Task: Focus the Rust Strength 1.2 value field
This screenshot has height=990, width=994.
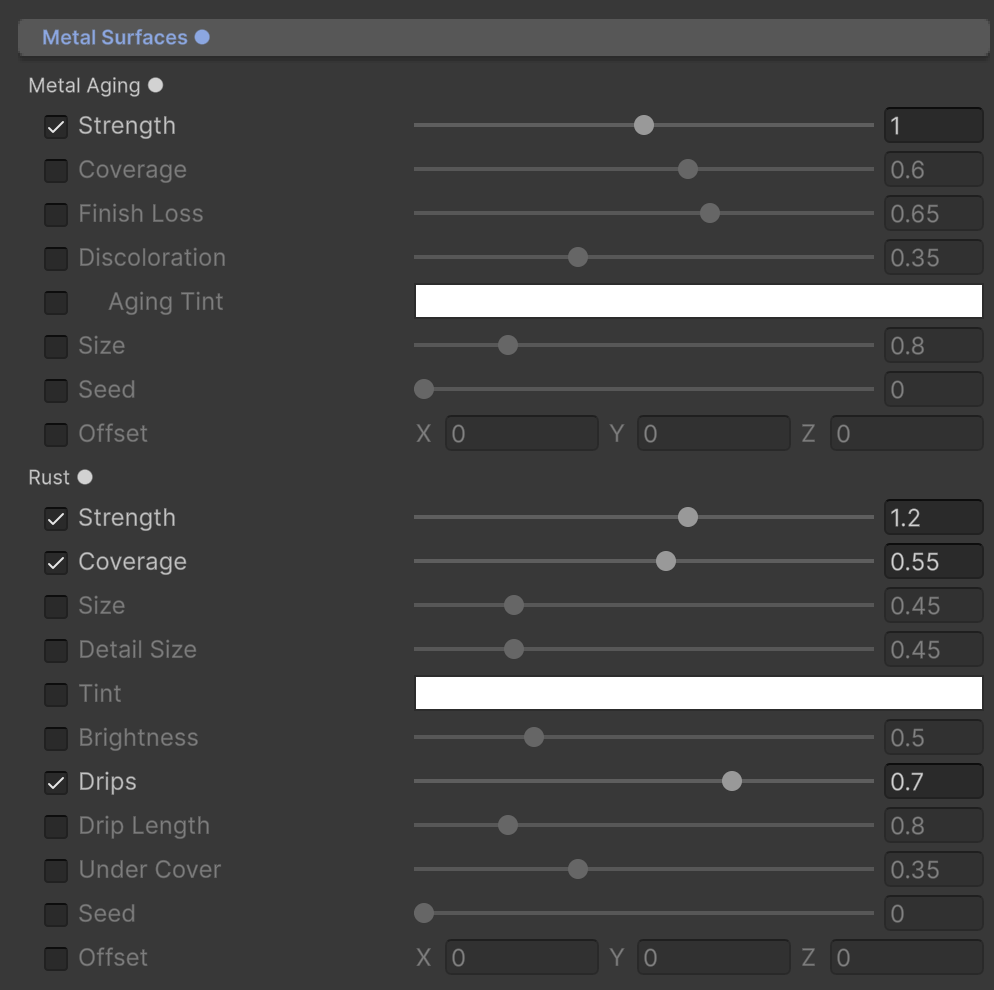Action: point(933,517)
